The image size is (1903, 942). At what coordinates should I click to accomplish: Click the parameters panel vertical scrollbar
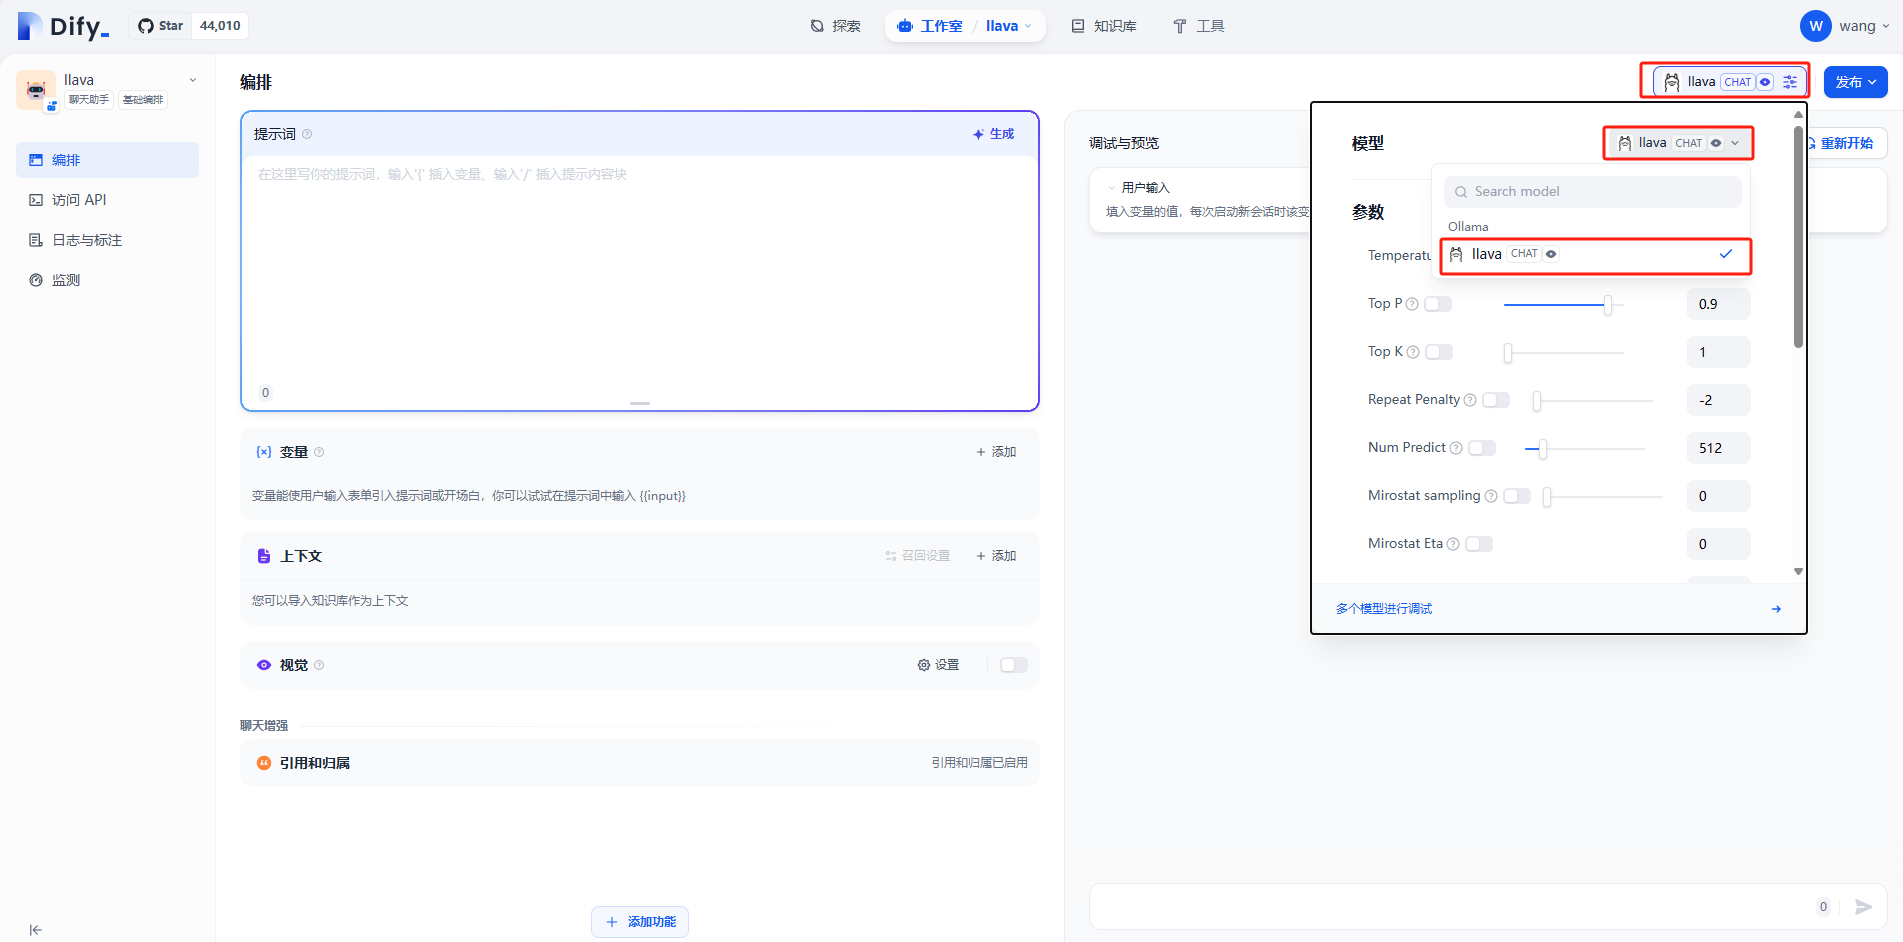(1798, 237)
